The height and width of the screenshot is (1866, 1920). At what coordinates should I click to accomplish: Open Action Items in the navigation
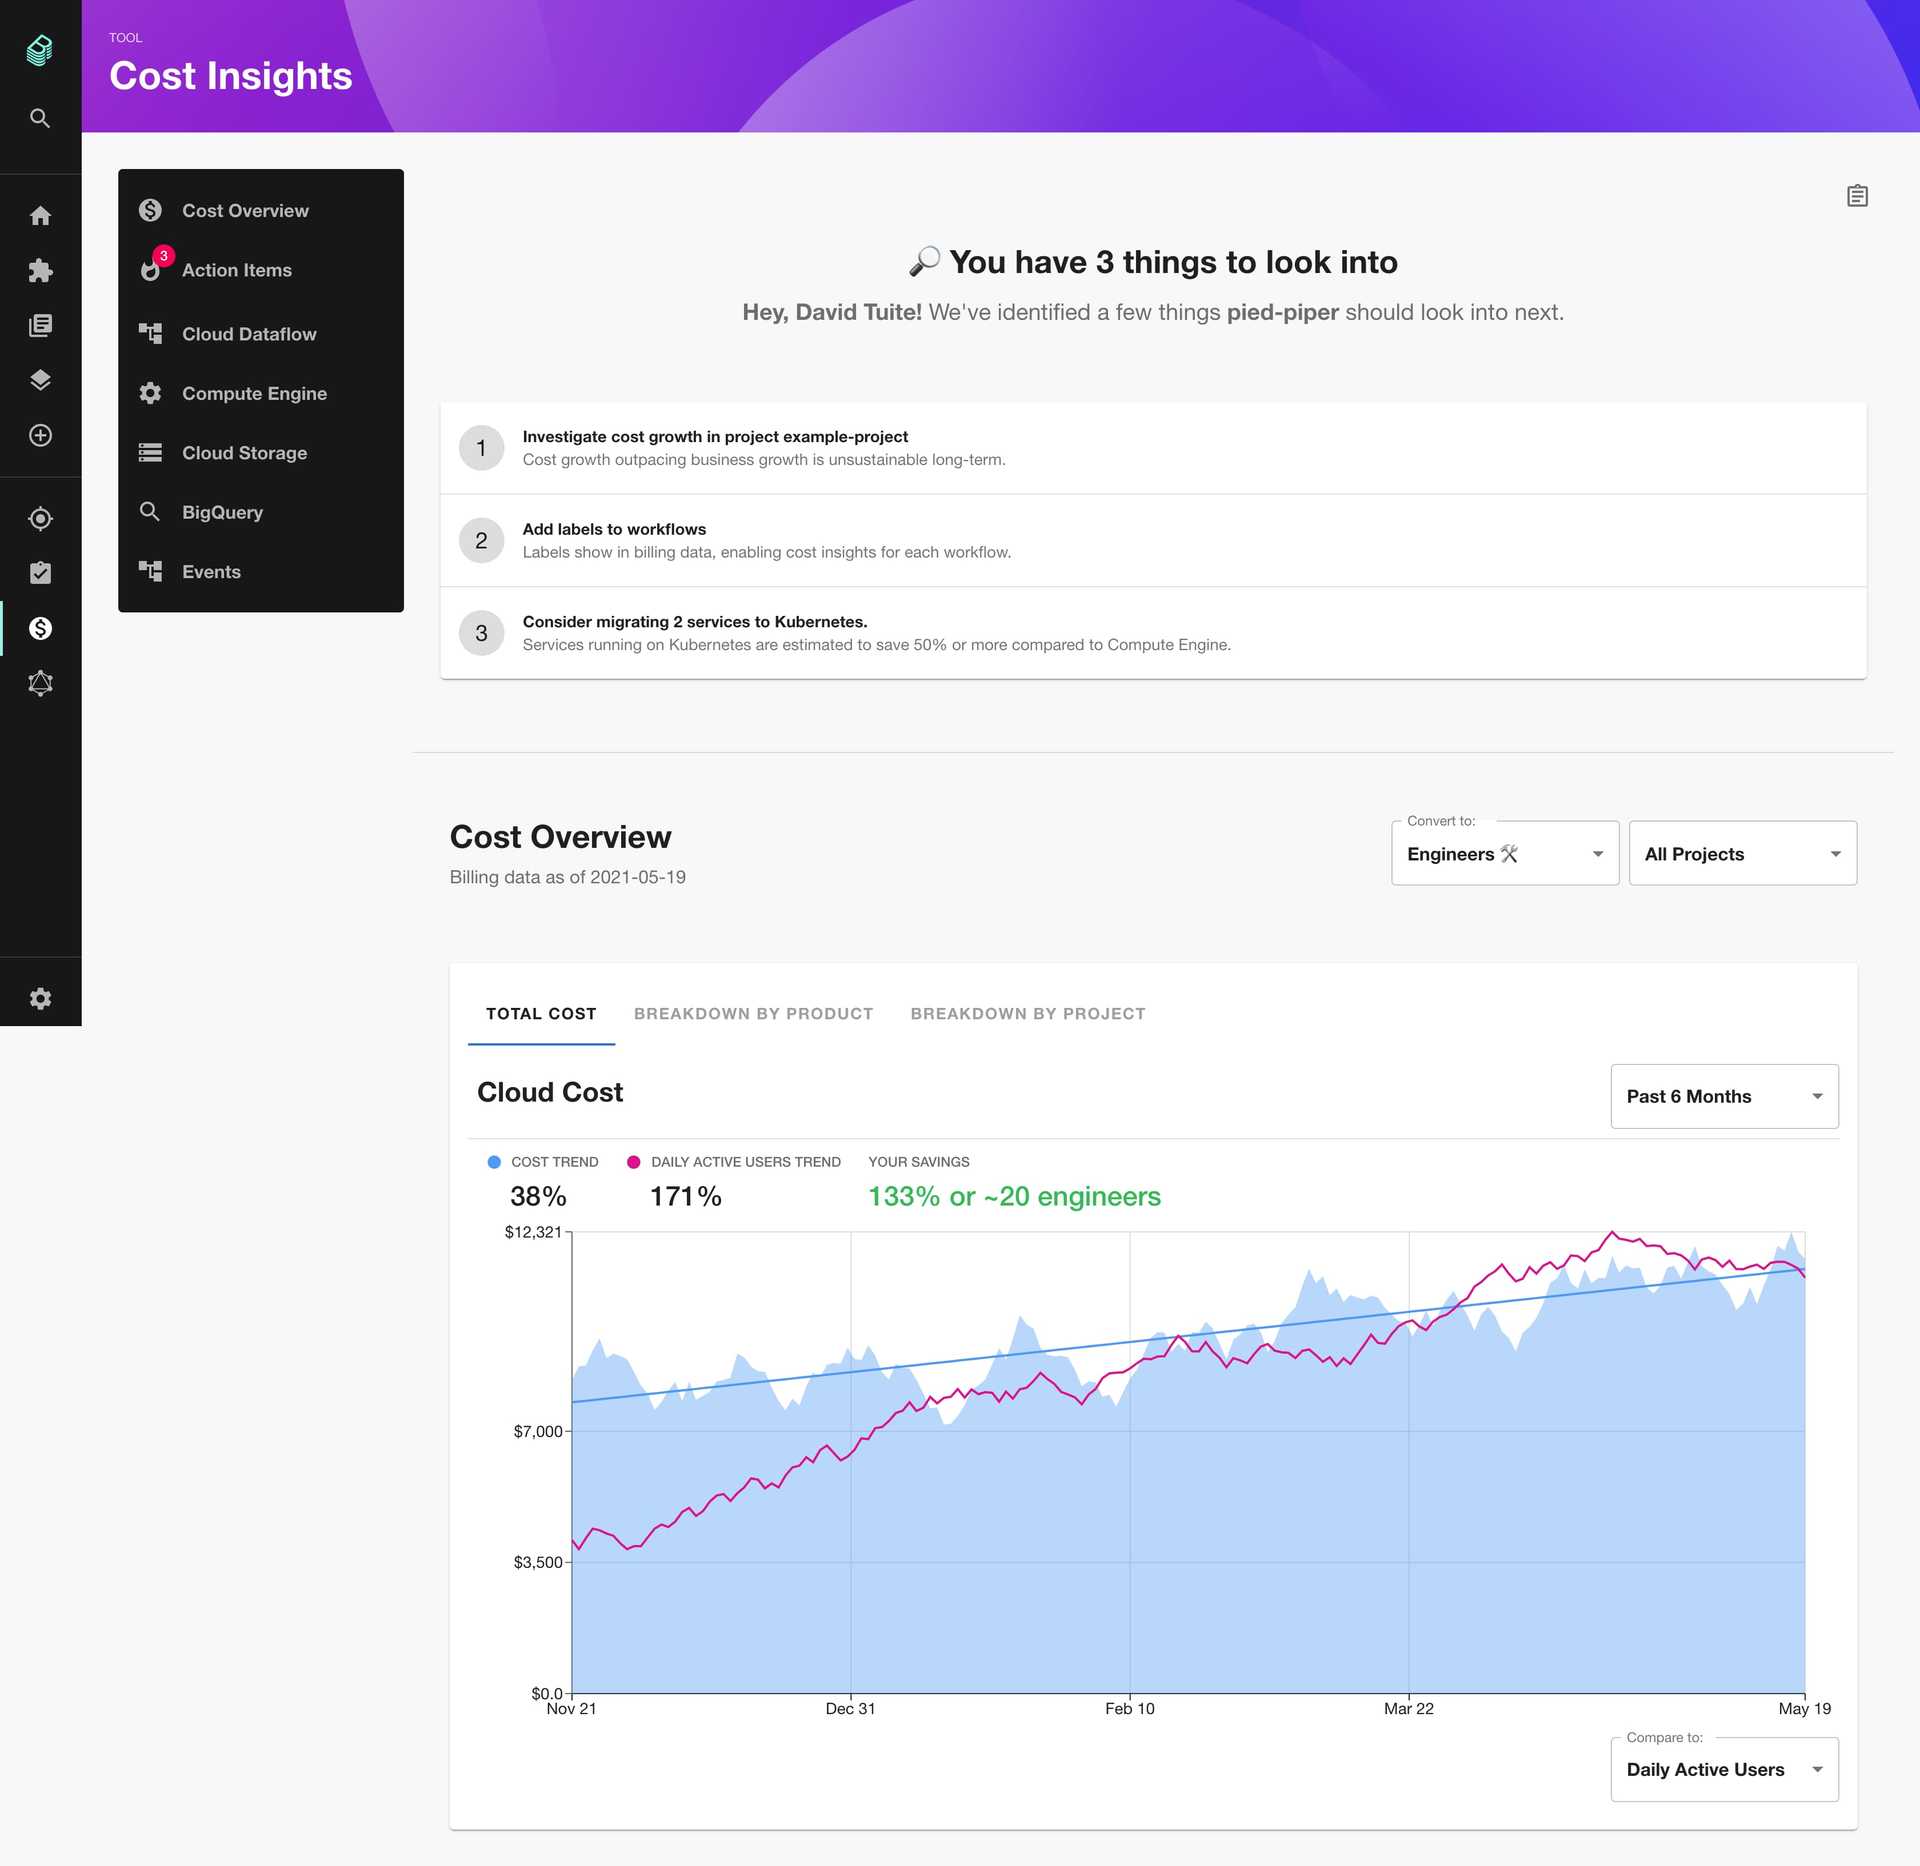(x=261, y=270)
